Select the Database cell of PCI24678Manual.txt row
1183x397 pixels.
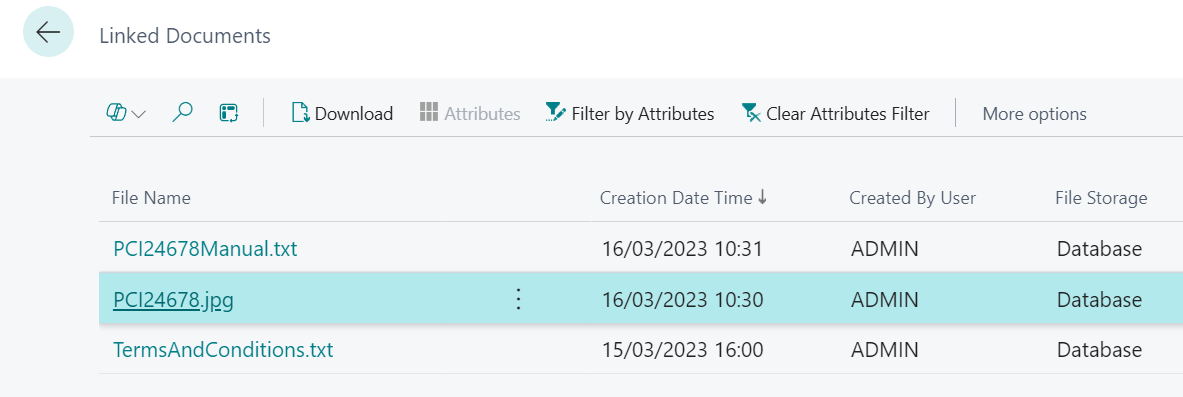[x=1099, y=248]
